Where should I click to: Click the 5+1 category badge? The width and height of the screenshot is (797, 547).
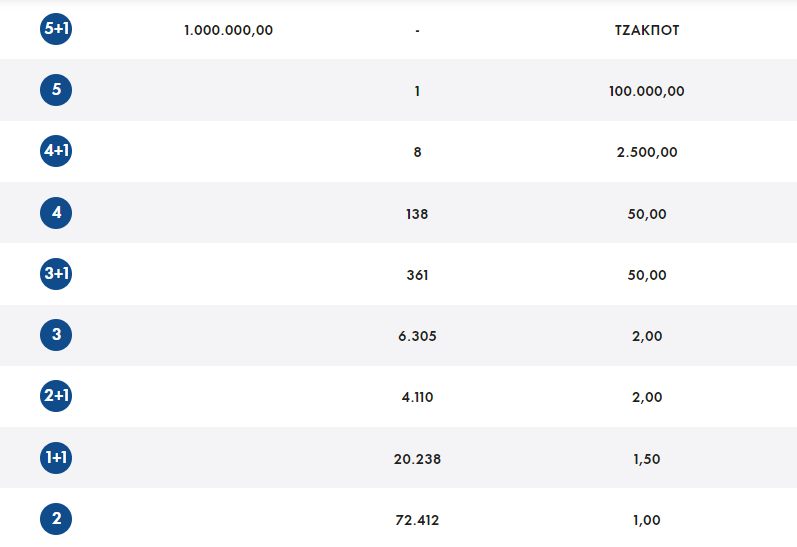[56, 29]
